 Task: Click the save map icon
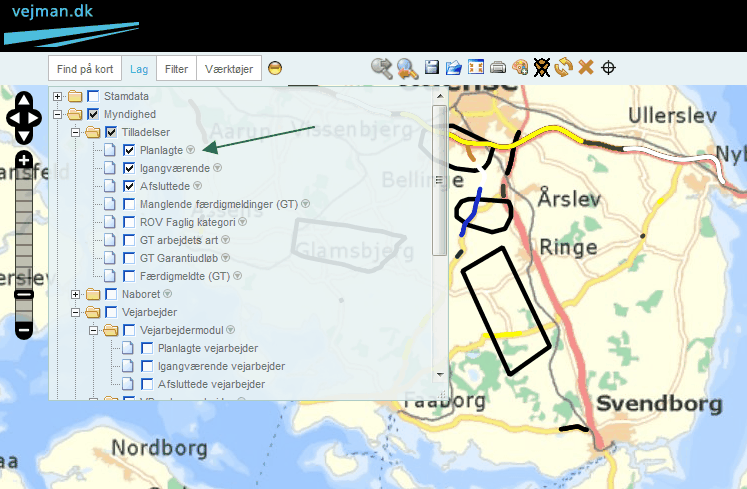[432, 68]
